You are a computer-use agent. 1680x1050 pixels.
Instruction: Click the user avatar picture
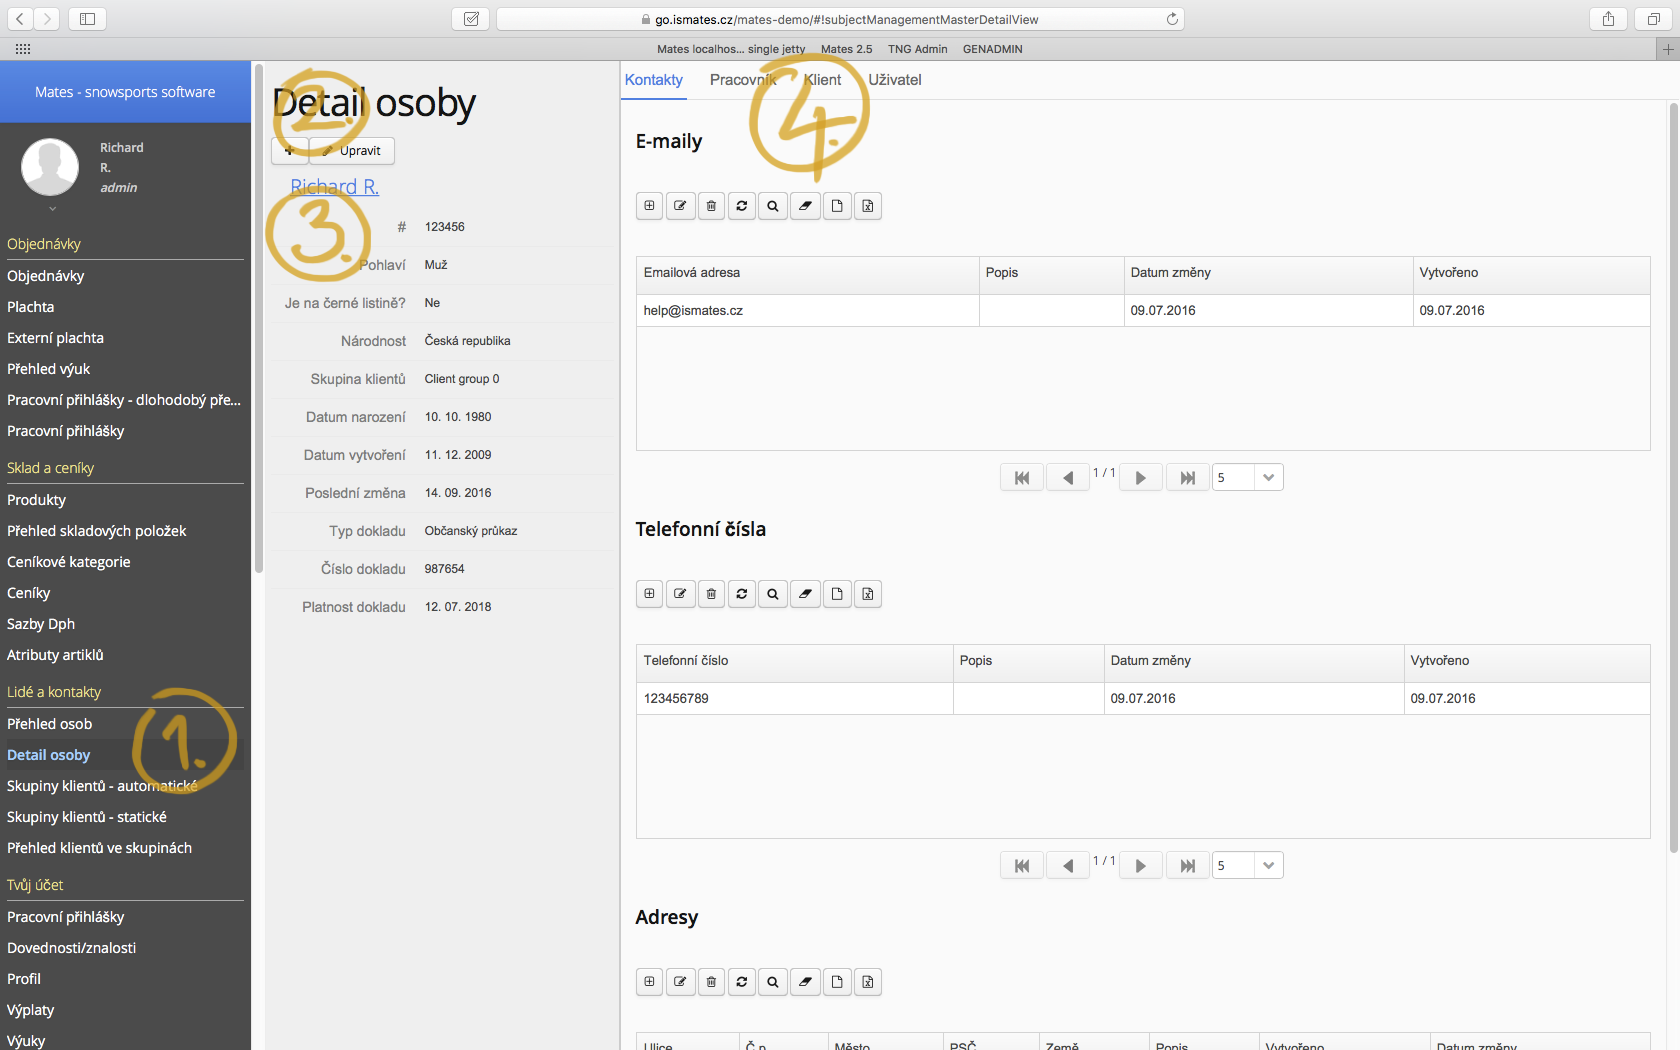pos(50,167)
